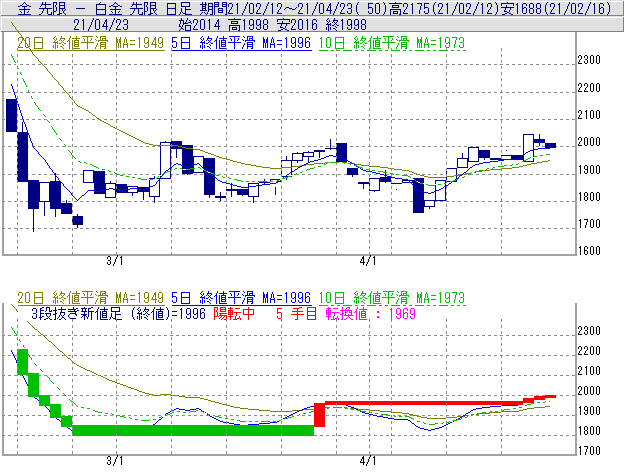Click the '4/1' date label under upper chart
The image size is (624, 473).
(368, 261)
